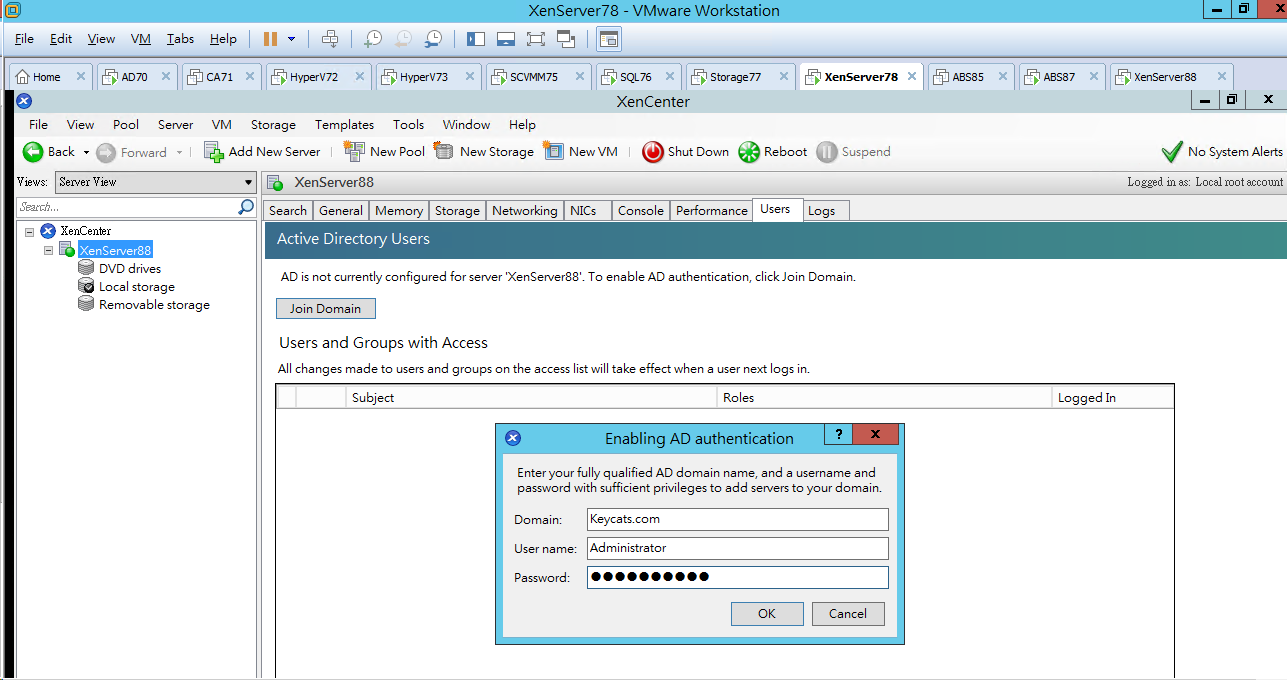Image resolution: width=1287 pixels, height=680 pixels.
Task: Click the Send Ctrl+Alt+Del icon
Action: point(330,39)
